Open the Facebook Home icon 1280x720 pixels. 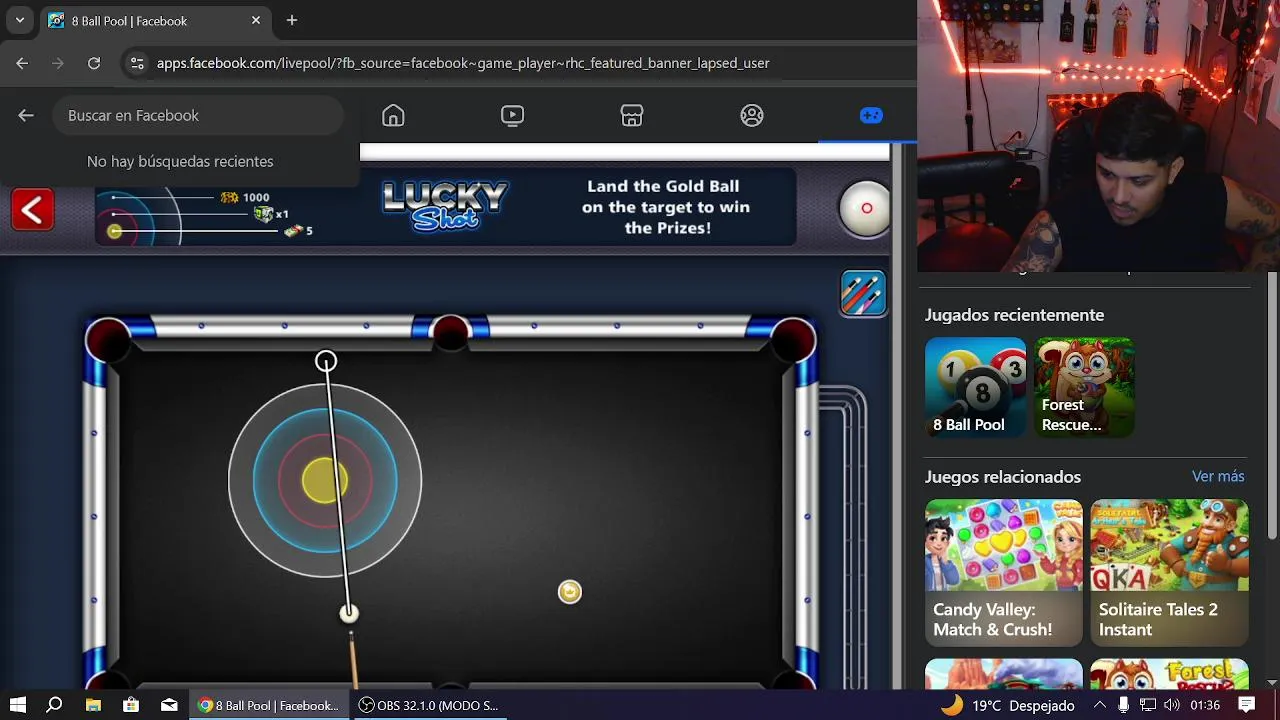click(x=393, y=115)
